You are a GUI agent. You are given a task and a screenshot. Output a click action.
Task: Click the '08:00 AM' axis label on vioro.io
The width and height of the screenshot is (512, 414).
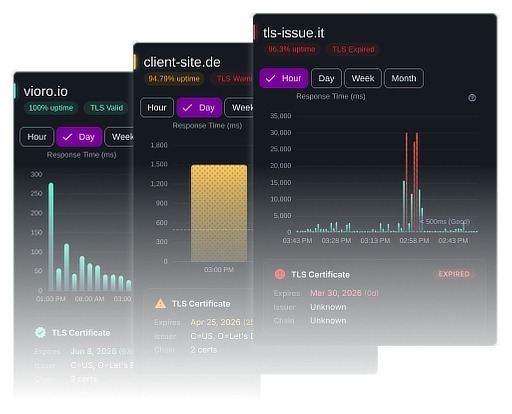[x=90, y=299]
